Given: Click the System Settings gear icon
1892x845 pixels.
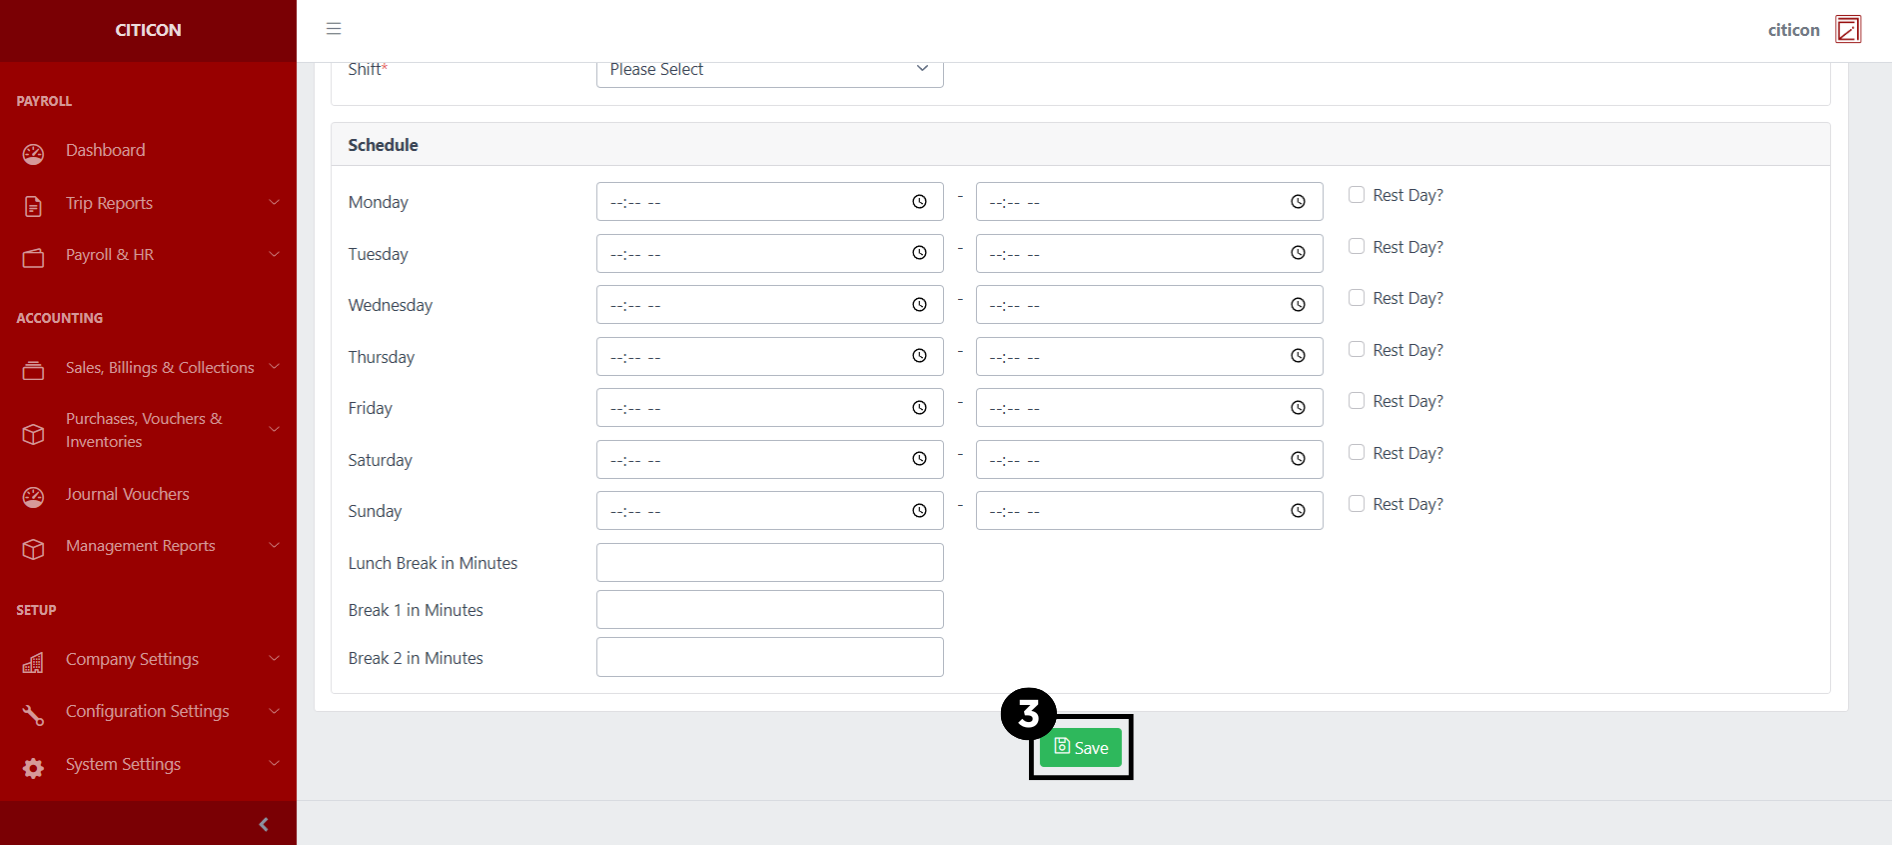Looking at the screenshot, I should coord(33,768).
